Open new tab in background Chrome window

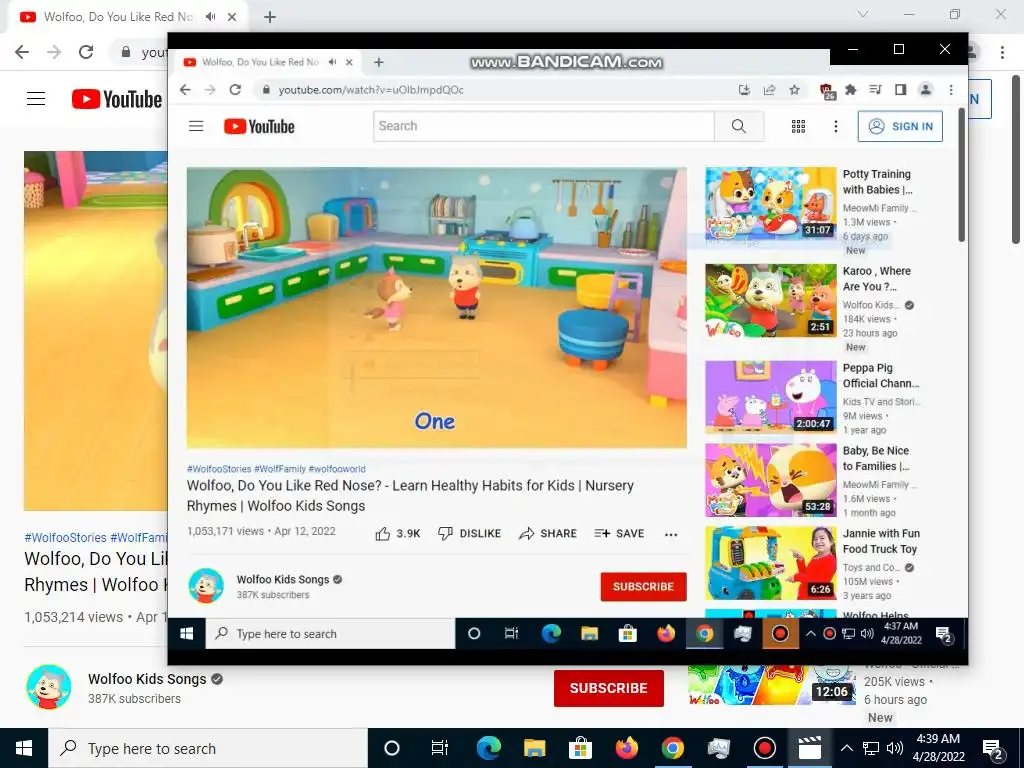(x=270, y=17)
